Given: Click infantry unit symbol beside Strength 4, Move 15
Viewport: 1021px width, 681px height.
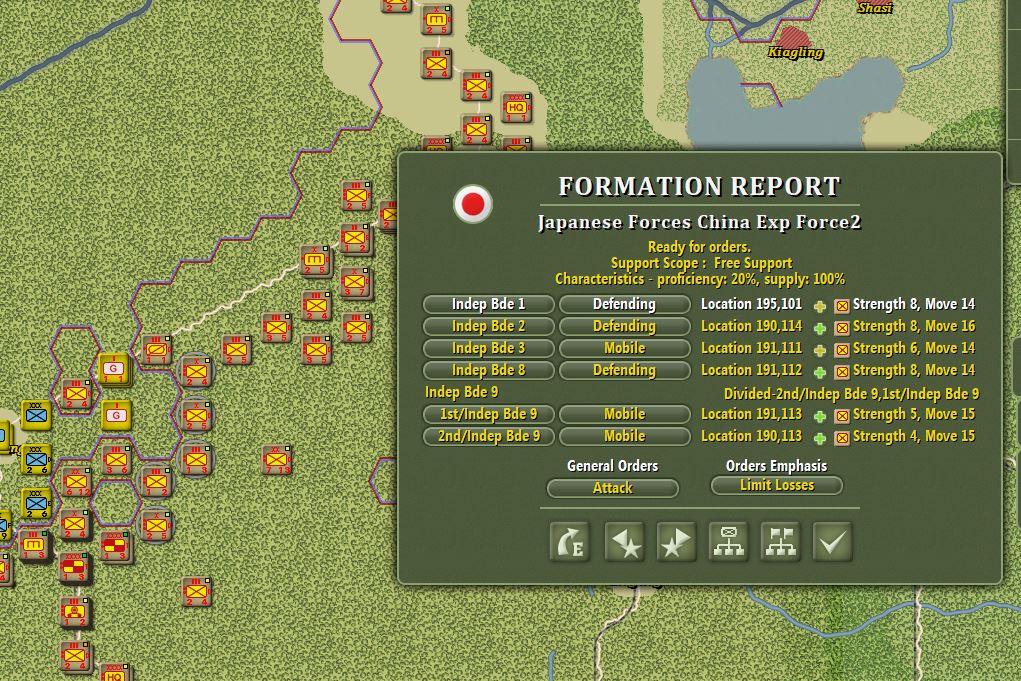Looking at the screenshot, I should (842, 438).
